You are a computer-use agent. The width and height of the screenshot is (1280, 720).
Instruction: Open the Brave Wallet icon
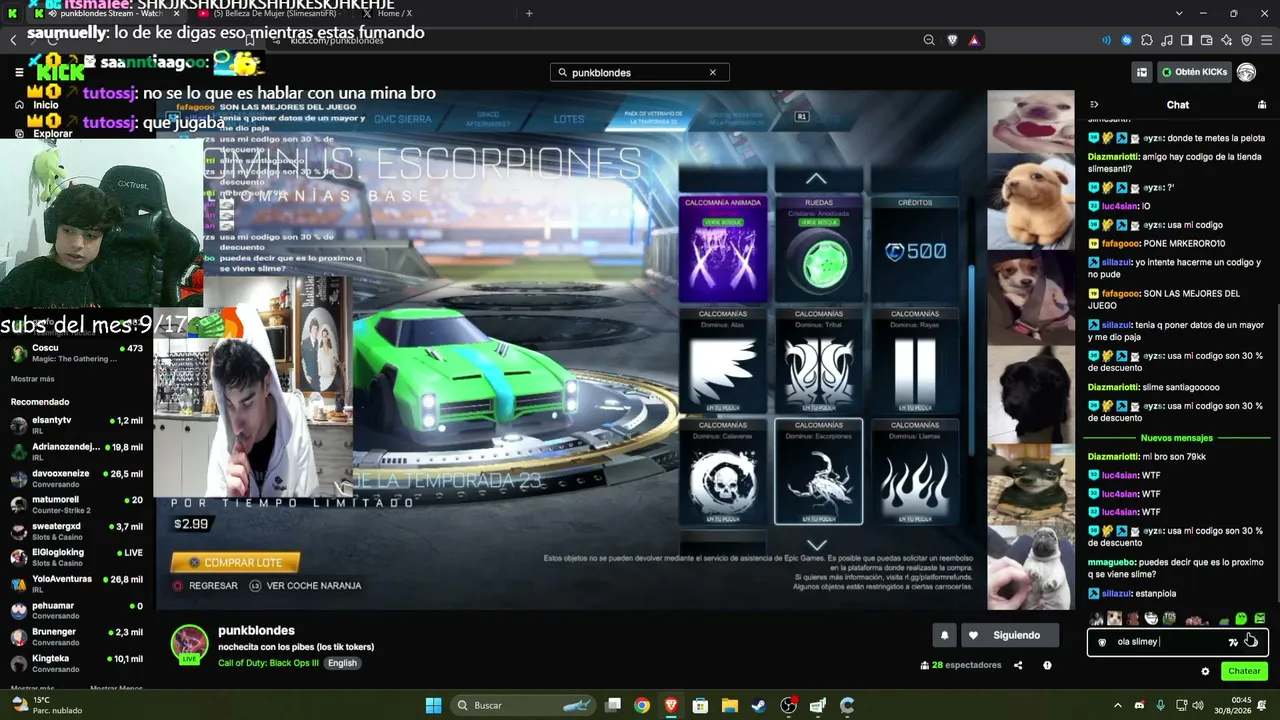[x=1206, y=40]
